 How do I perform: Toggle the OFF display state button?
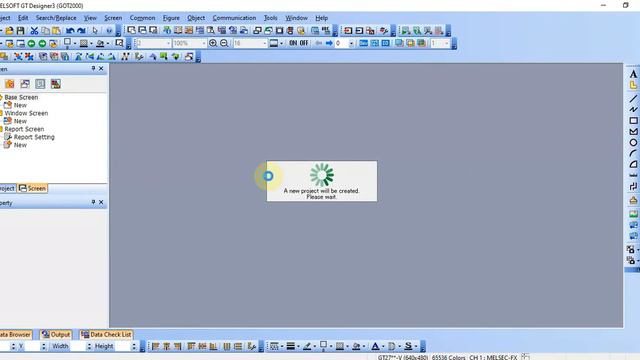(304, 43)
